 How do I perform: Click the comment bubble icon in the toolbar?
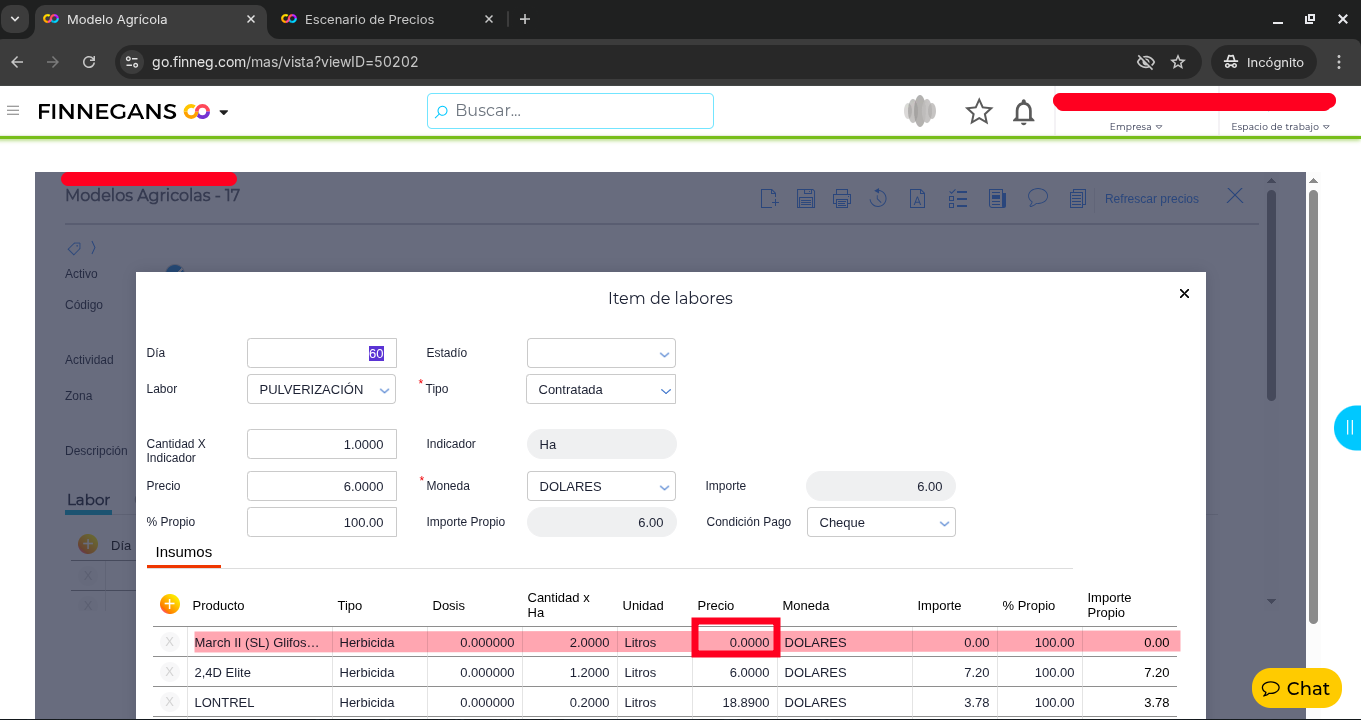(x=1038, y=198)
